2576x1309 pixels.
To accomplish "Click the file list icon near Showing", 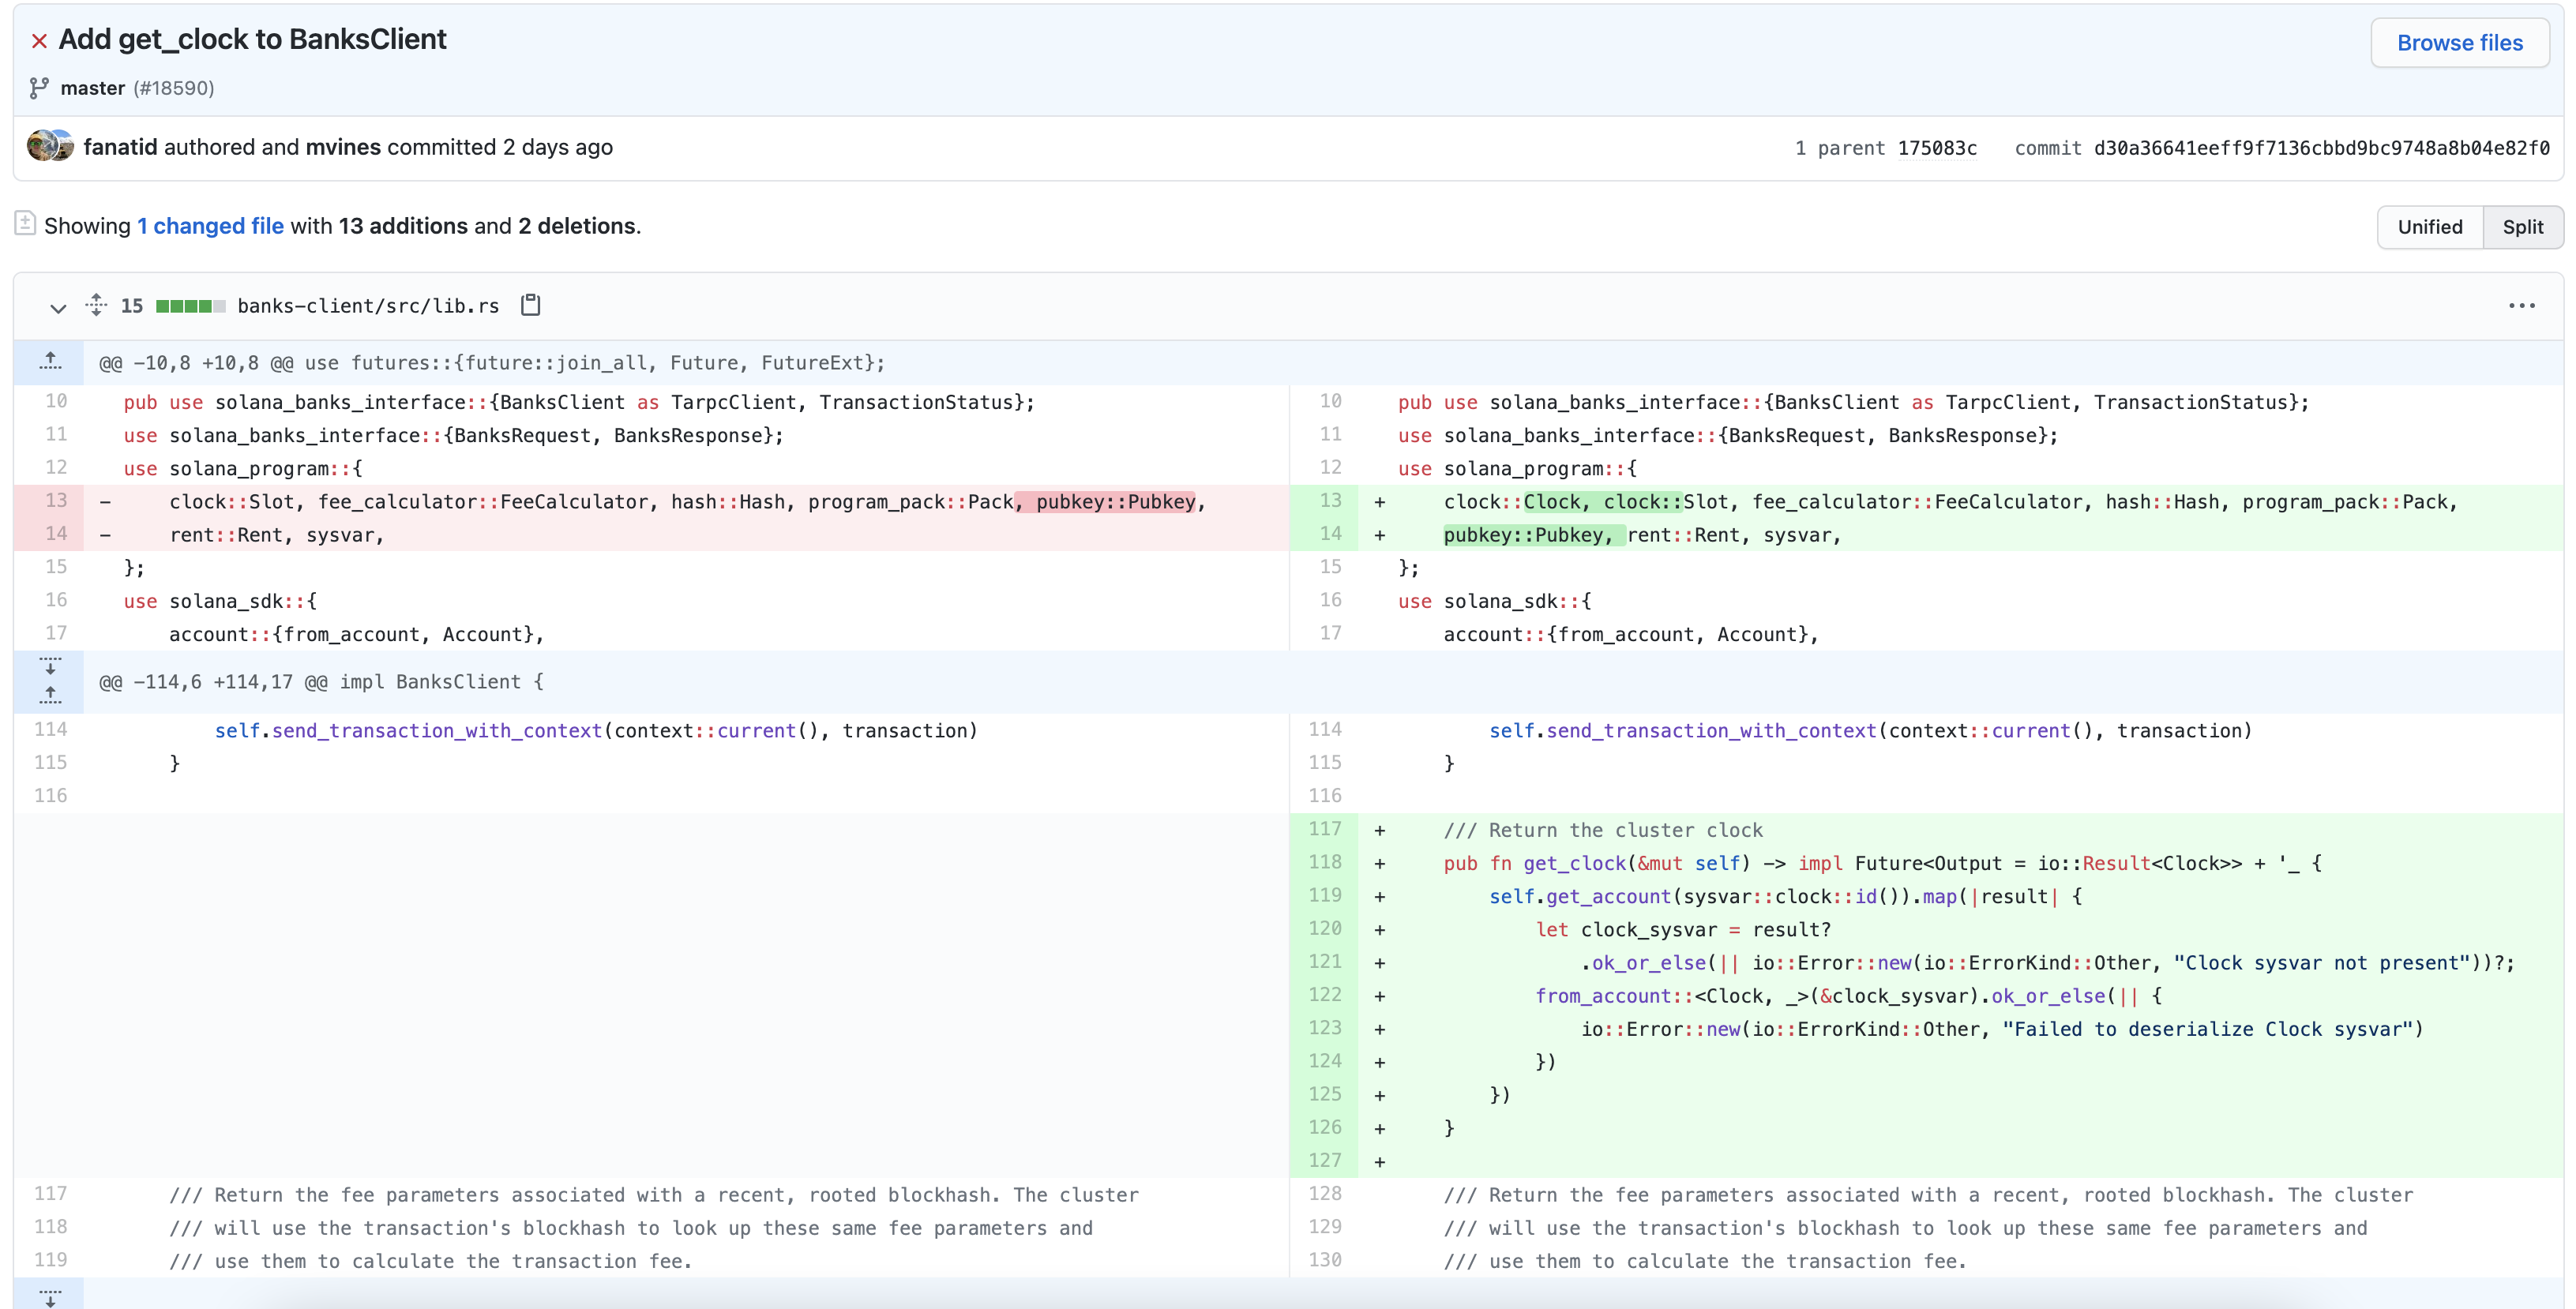I will click(x=25, y=224).
